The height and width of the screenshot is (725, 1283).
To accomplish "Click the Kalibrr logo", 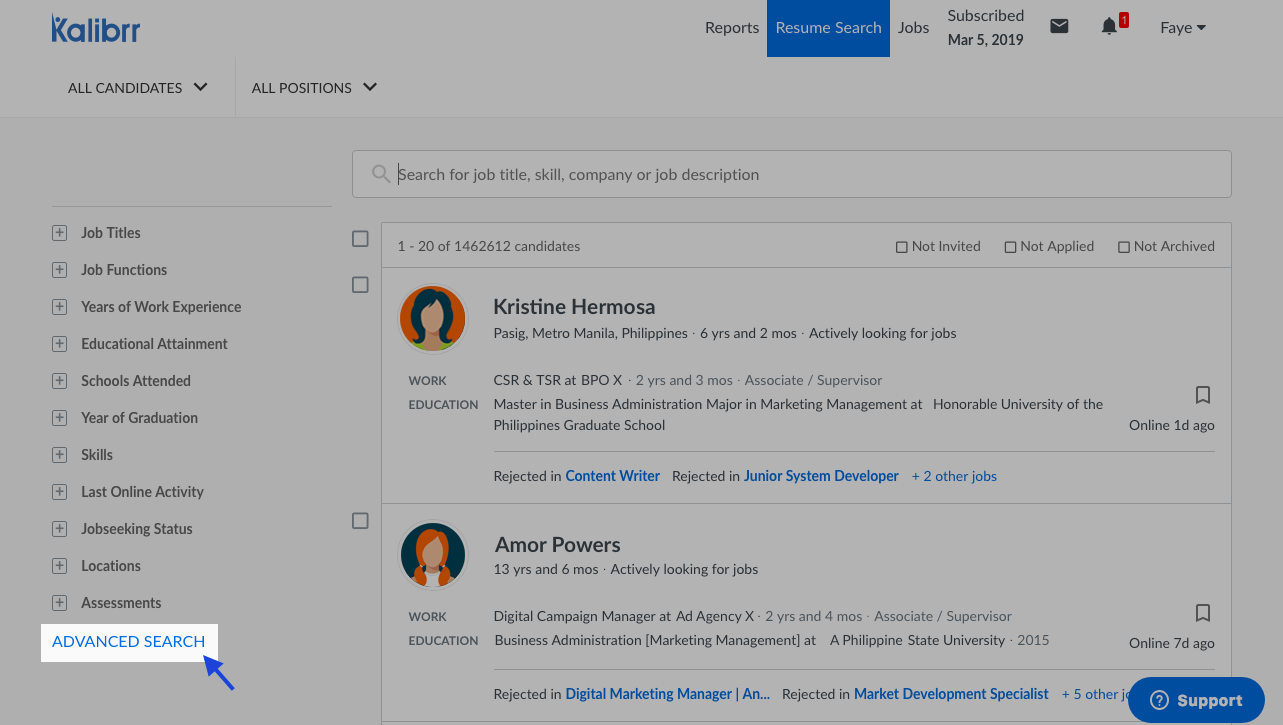I will point(96,28).
